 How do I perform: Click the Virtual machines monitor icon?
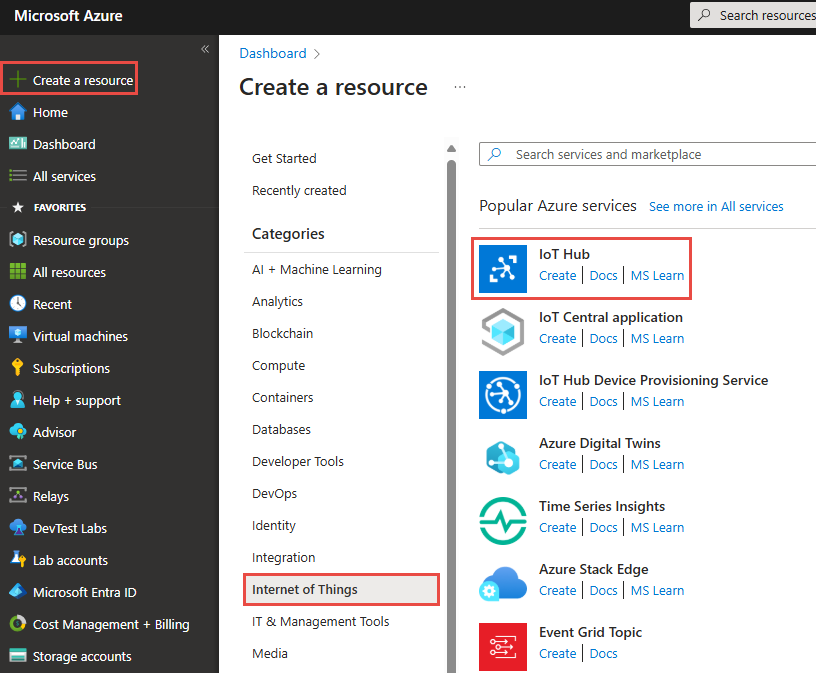(18, 335)
